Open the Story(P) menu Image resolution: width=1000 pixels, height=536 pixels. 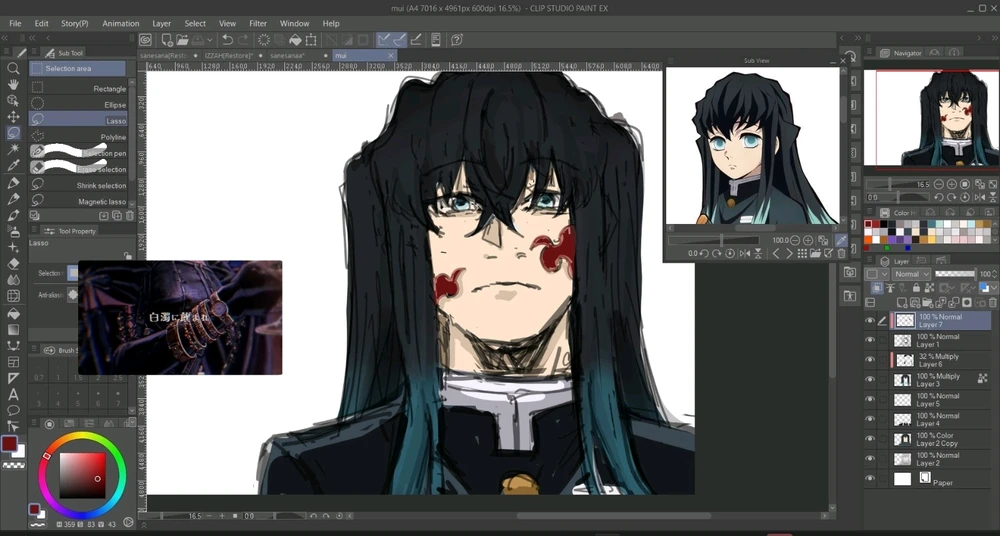click(x=75, y=23)
